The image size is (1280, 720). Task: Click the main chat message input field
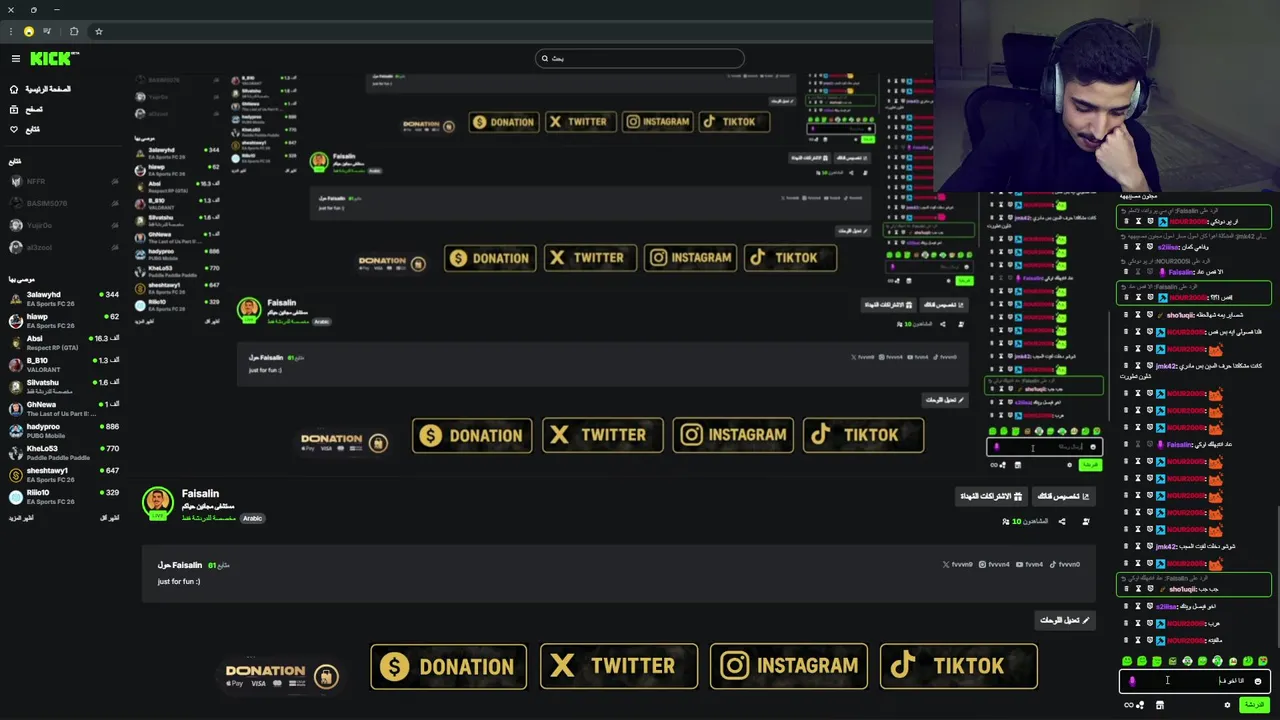(x=1194, y=681)
